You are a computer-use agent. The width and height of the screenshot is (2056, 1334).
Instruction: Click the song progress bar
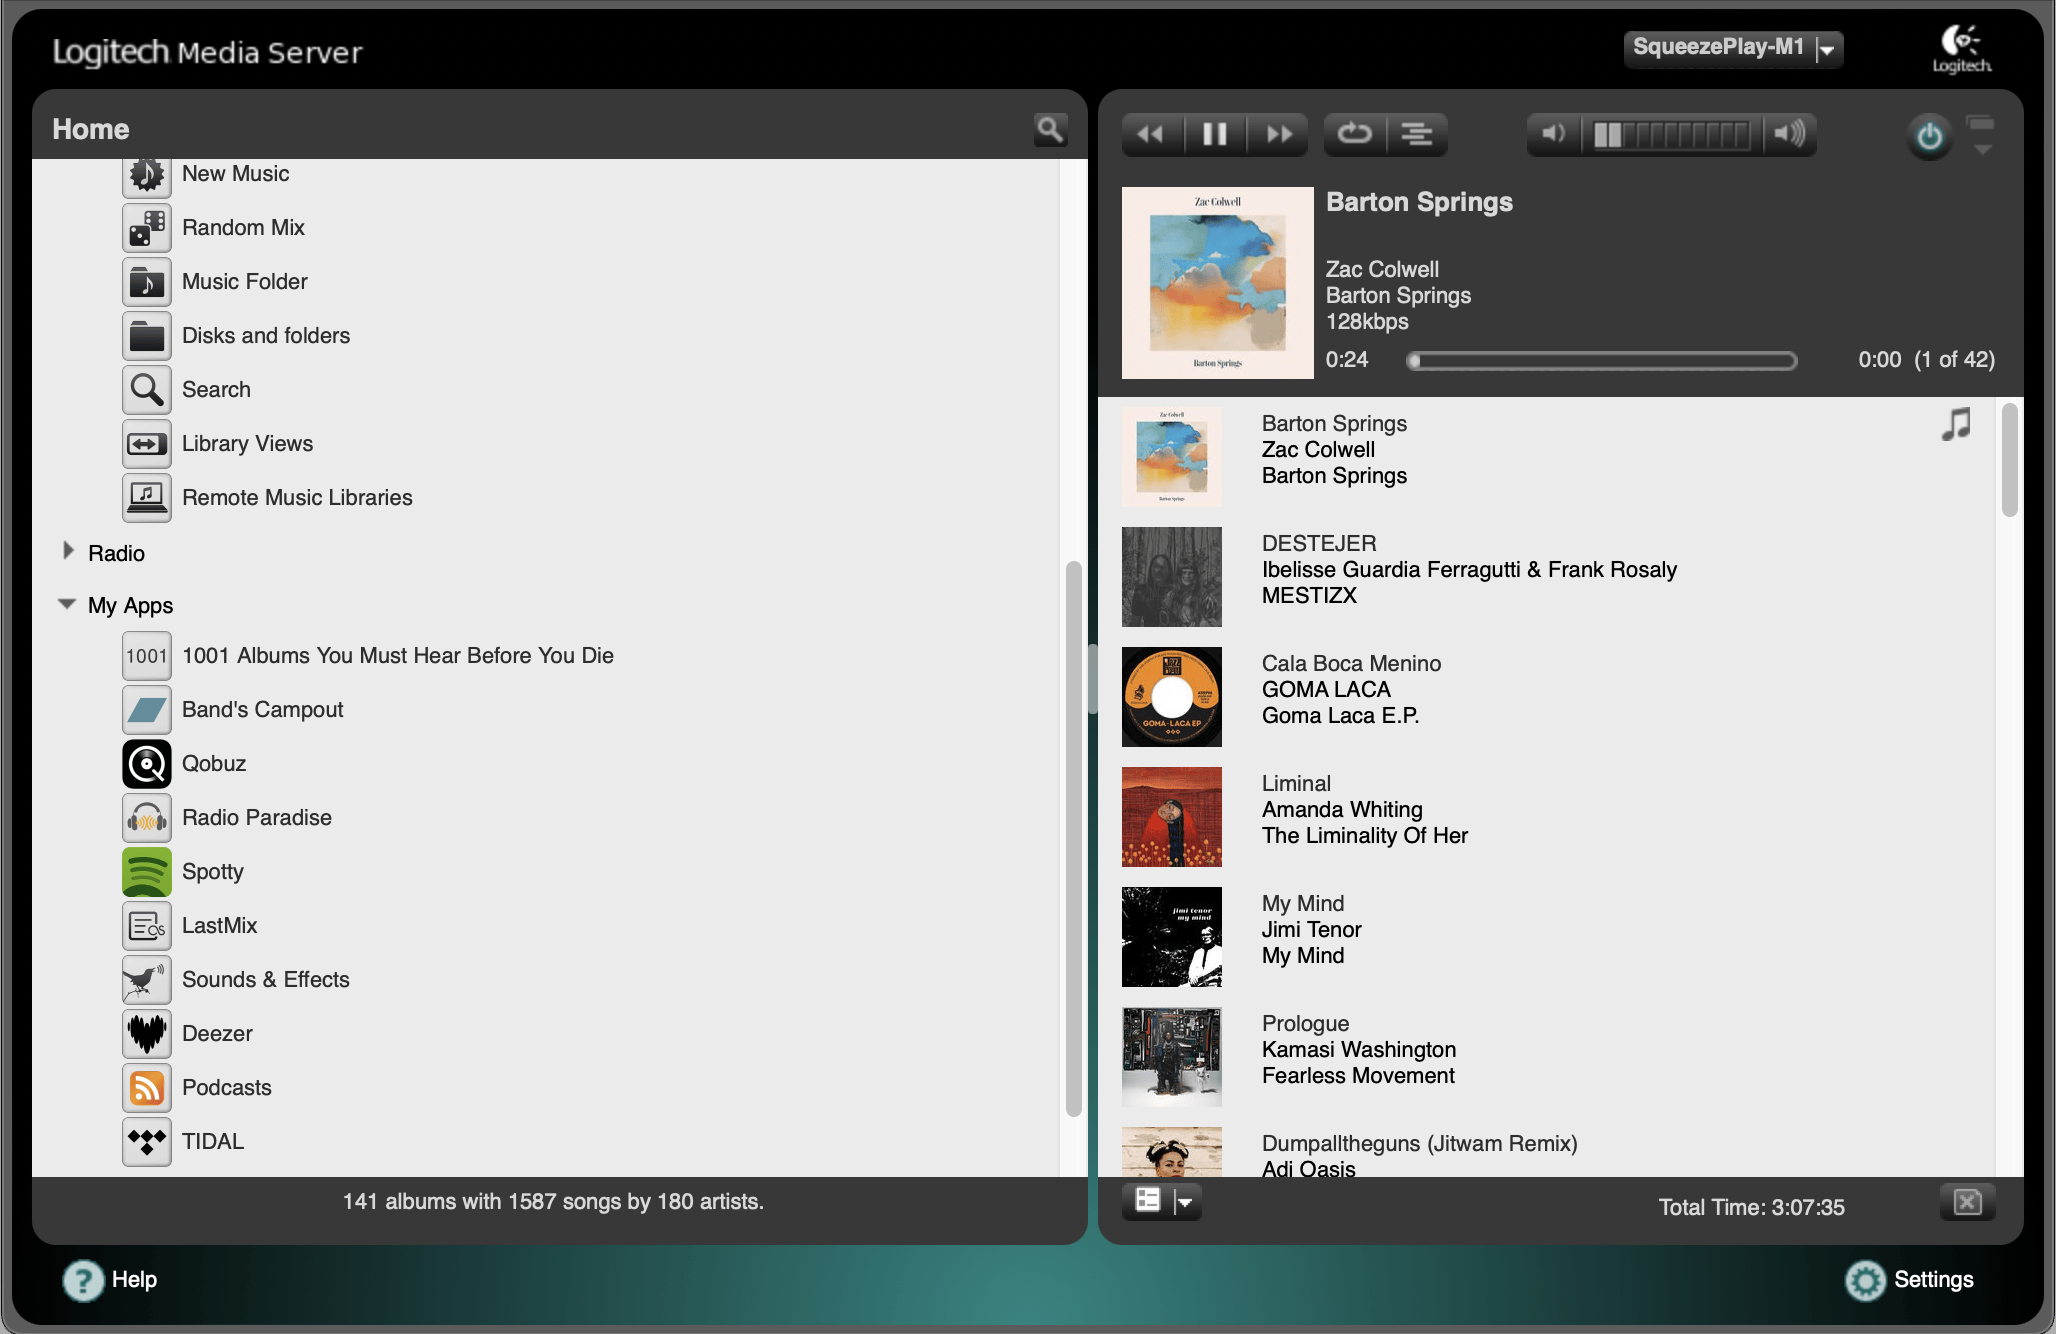coord(1601,361)
